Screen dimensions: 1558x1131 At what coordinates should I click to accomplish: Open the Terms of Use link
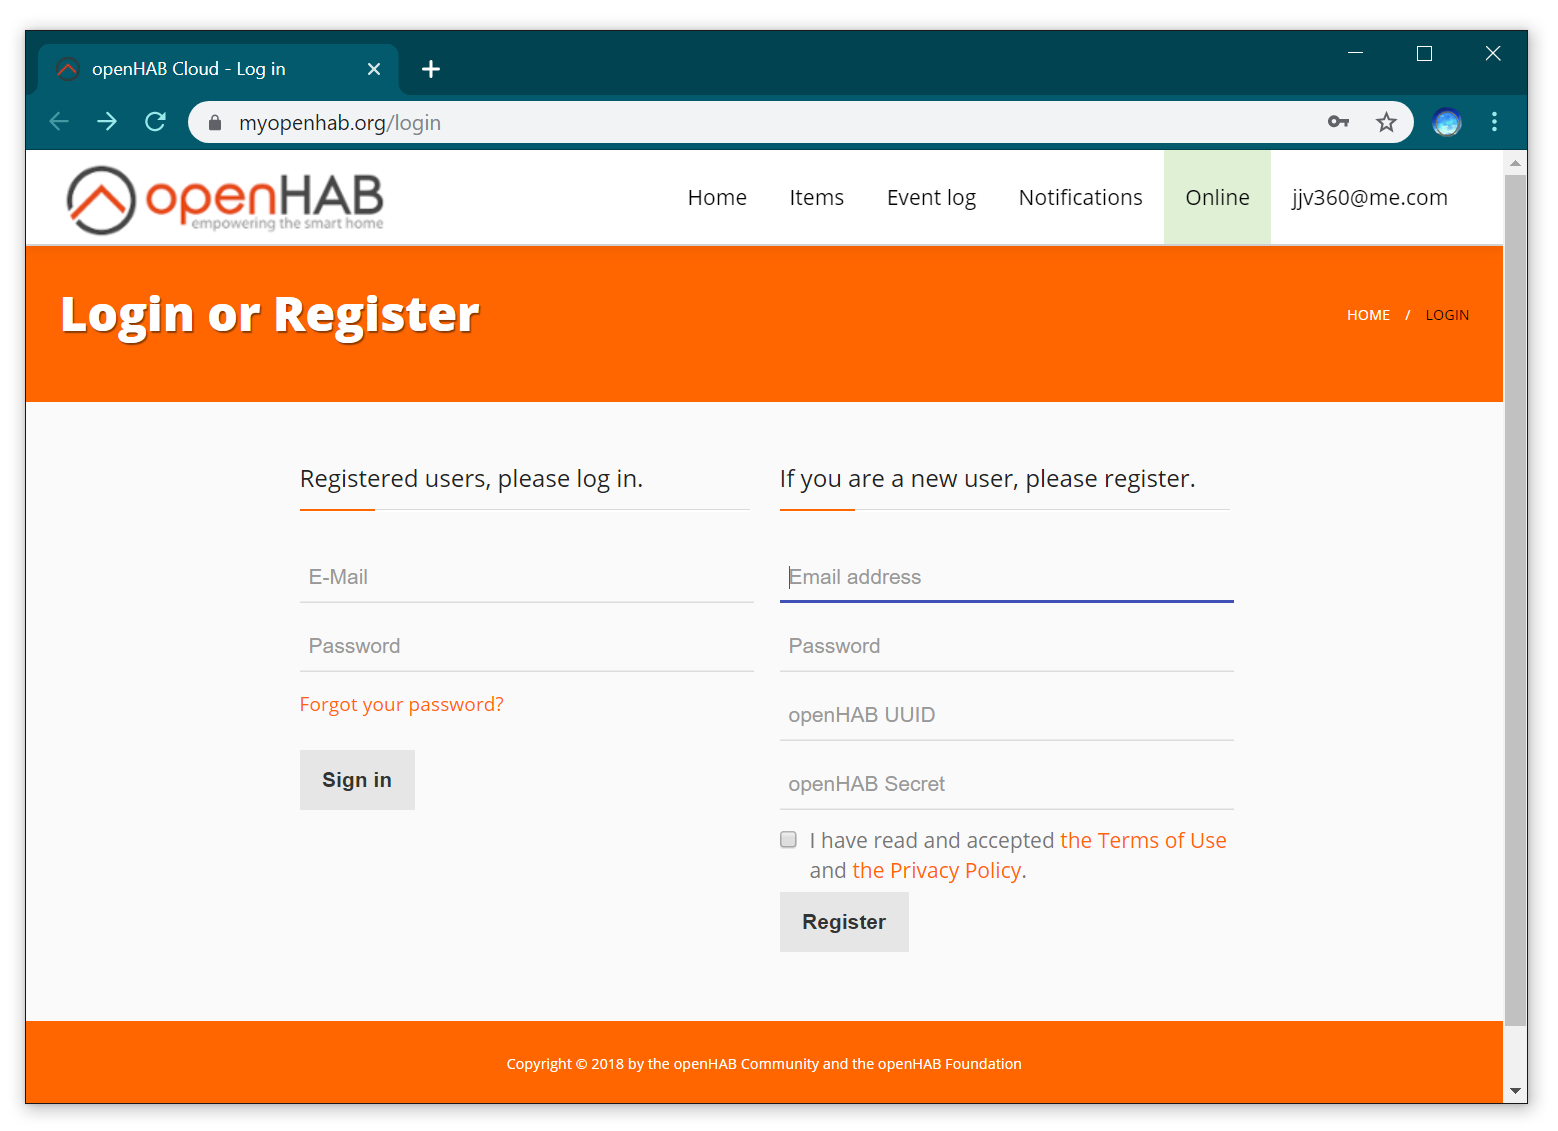point(1143,841)
